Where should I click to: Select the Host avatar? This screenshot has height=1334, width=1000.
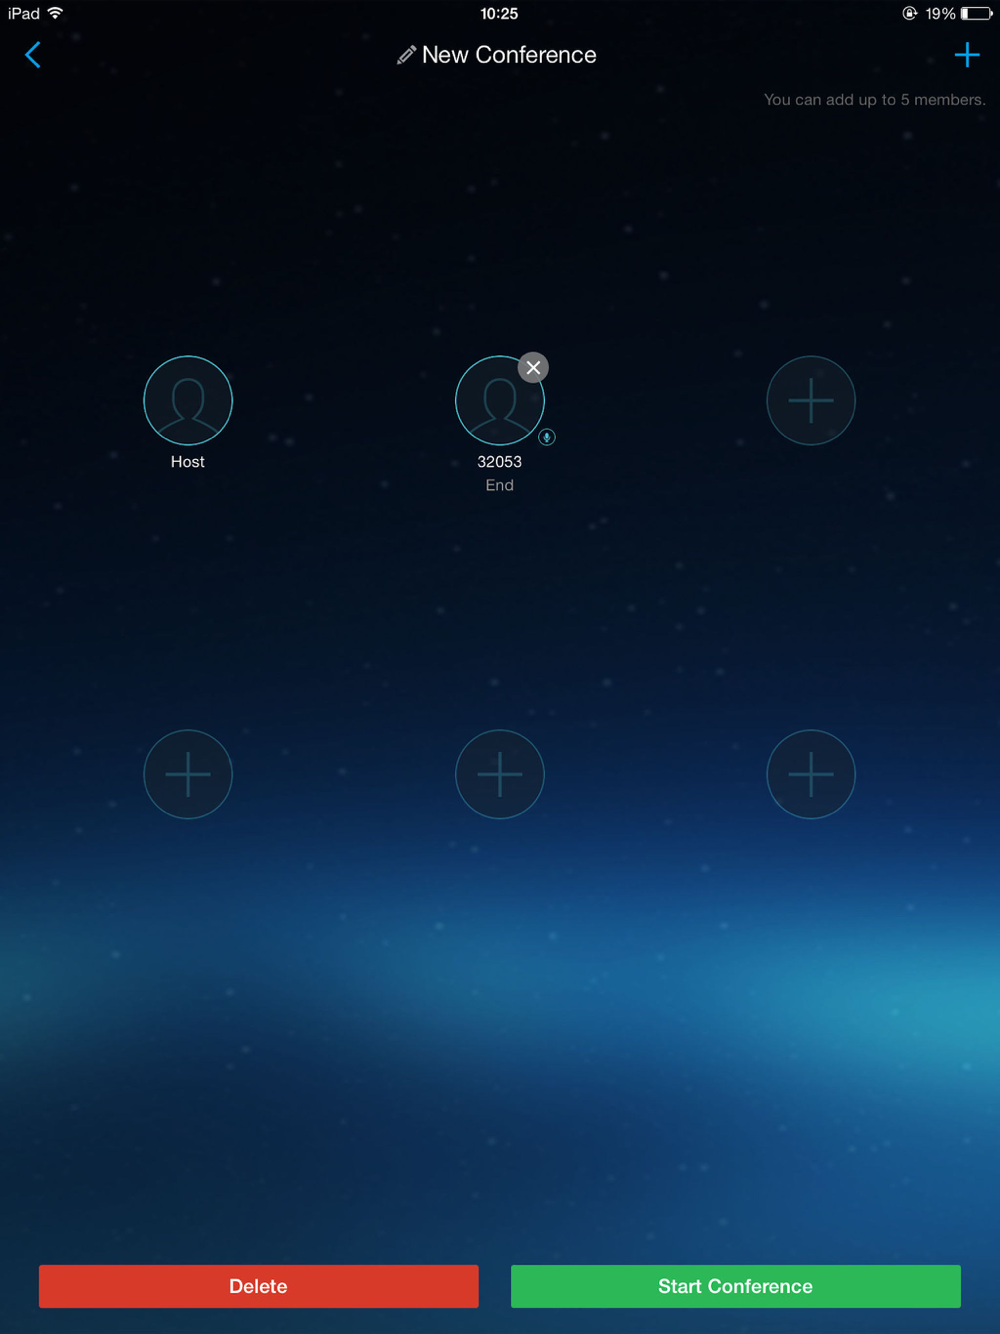click(188, 400)
